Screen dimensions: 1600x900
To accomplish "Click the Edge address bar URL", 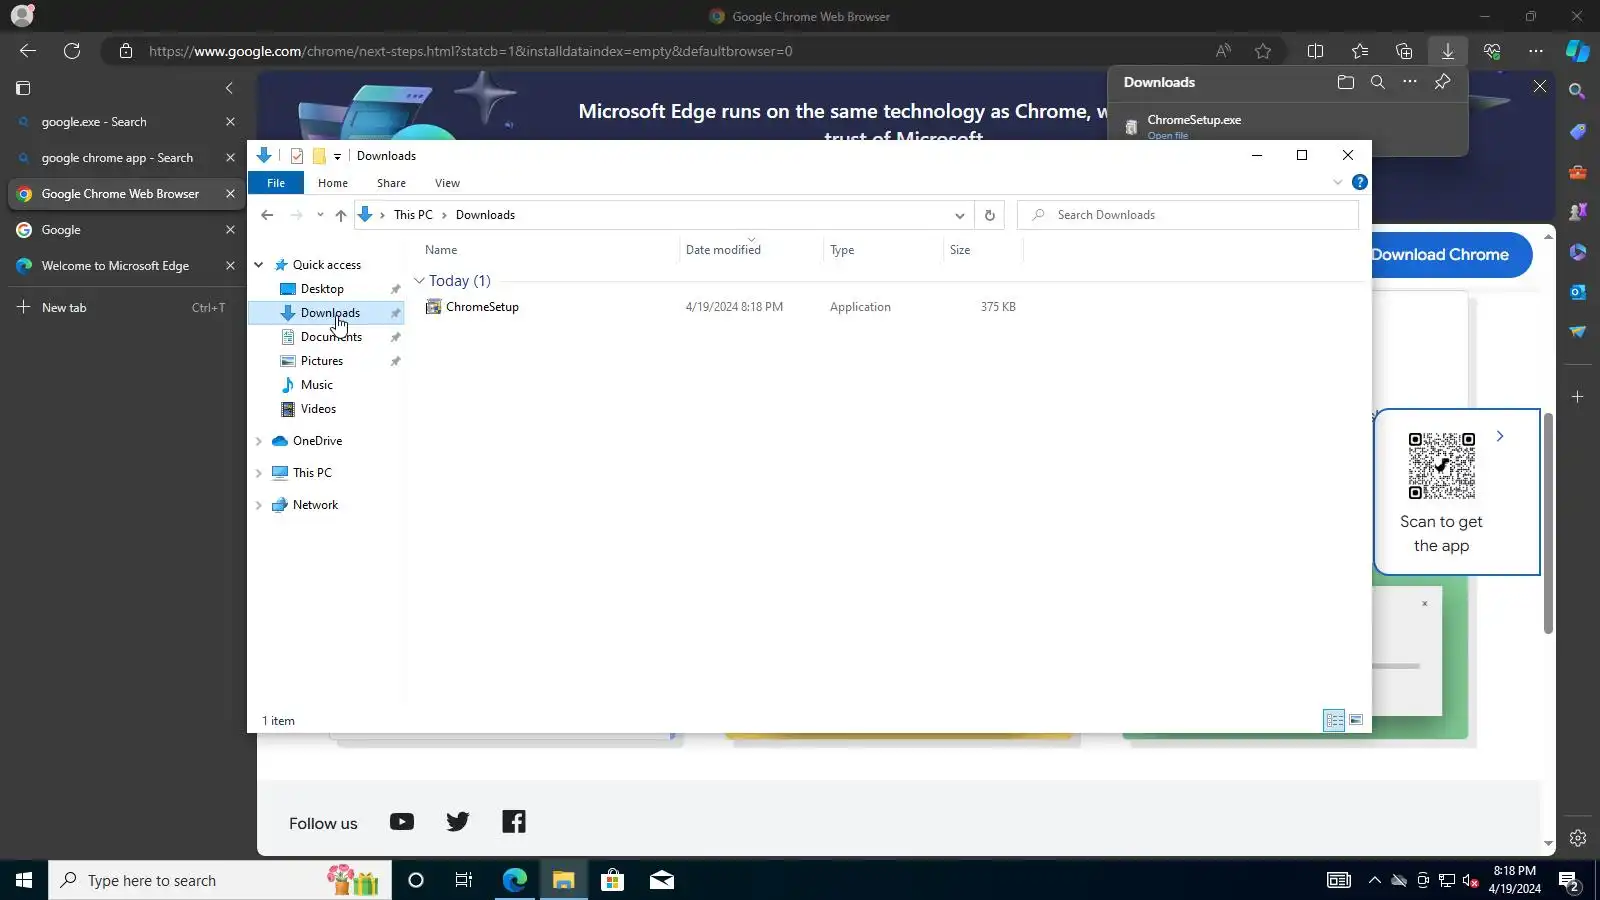I will click(x=471, y=51).
